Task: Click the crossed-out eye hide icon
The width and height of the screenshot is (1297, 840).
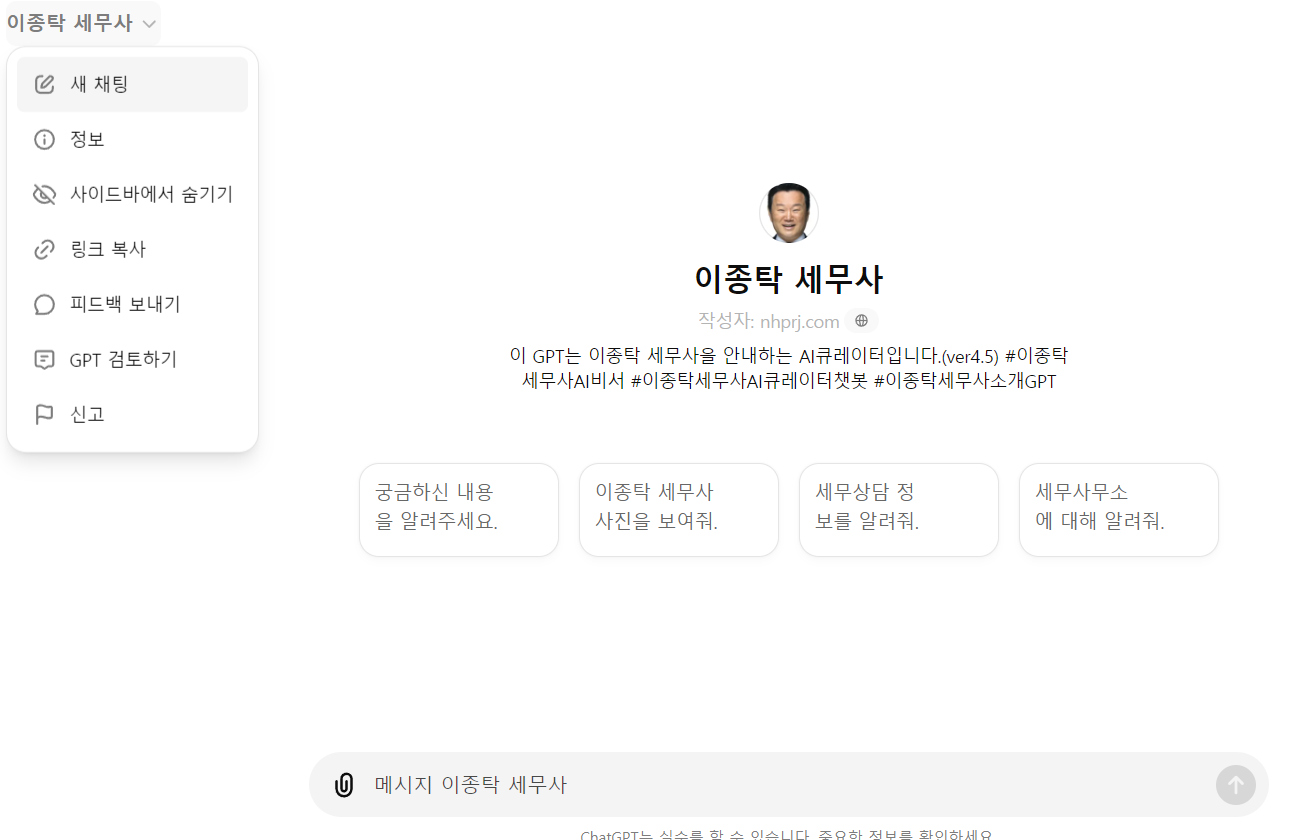Action: pos(44,194)
